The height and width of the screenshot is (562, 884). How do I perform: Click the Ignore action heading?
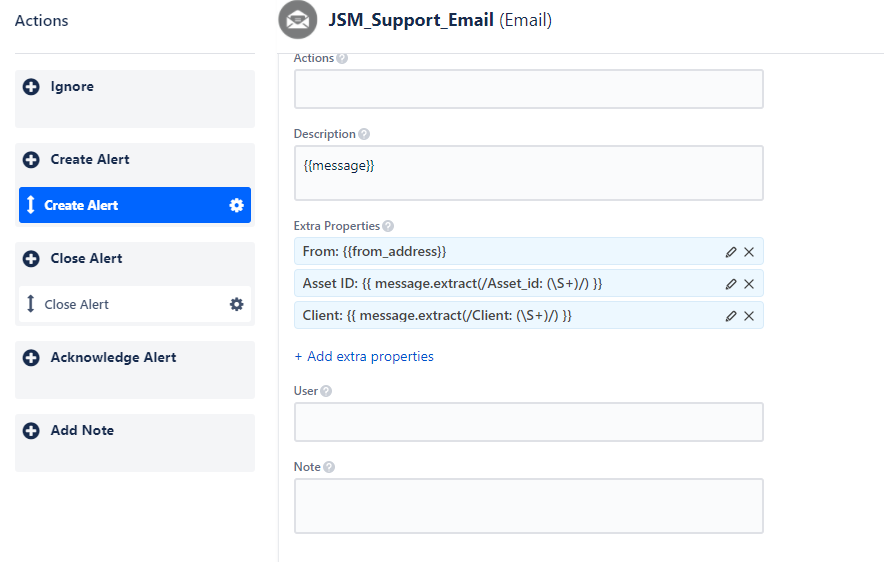pos(72,87)
